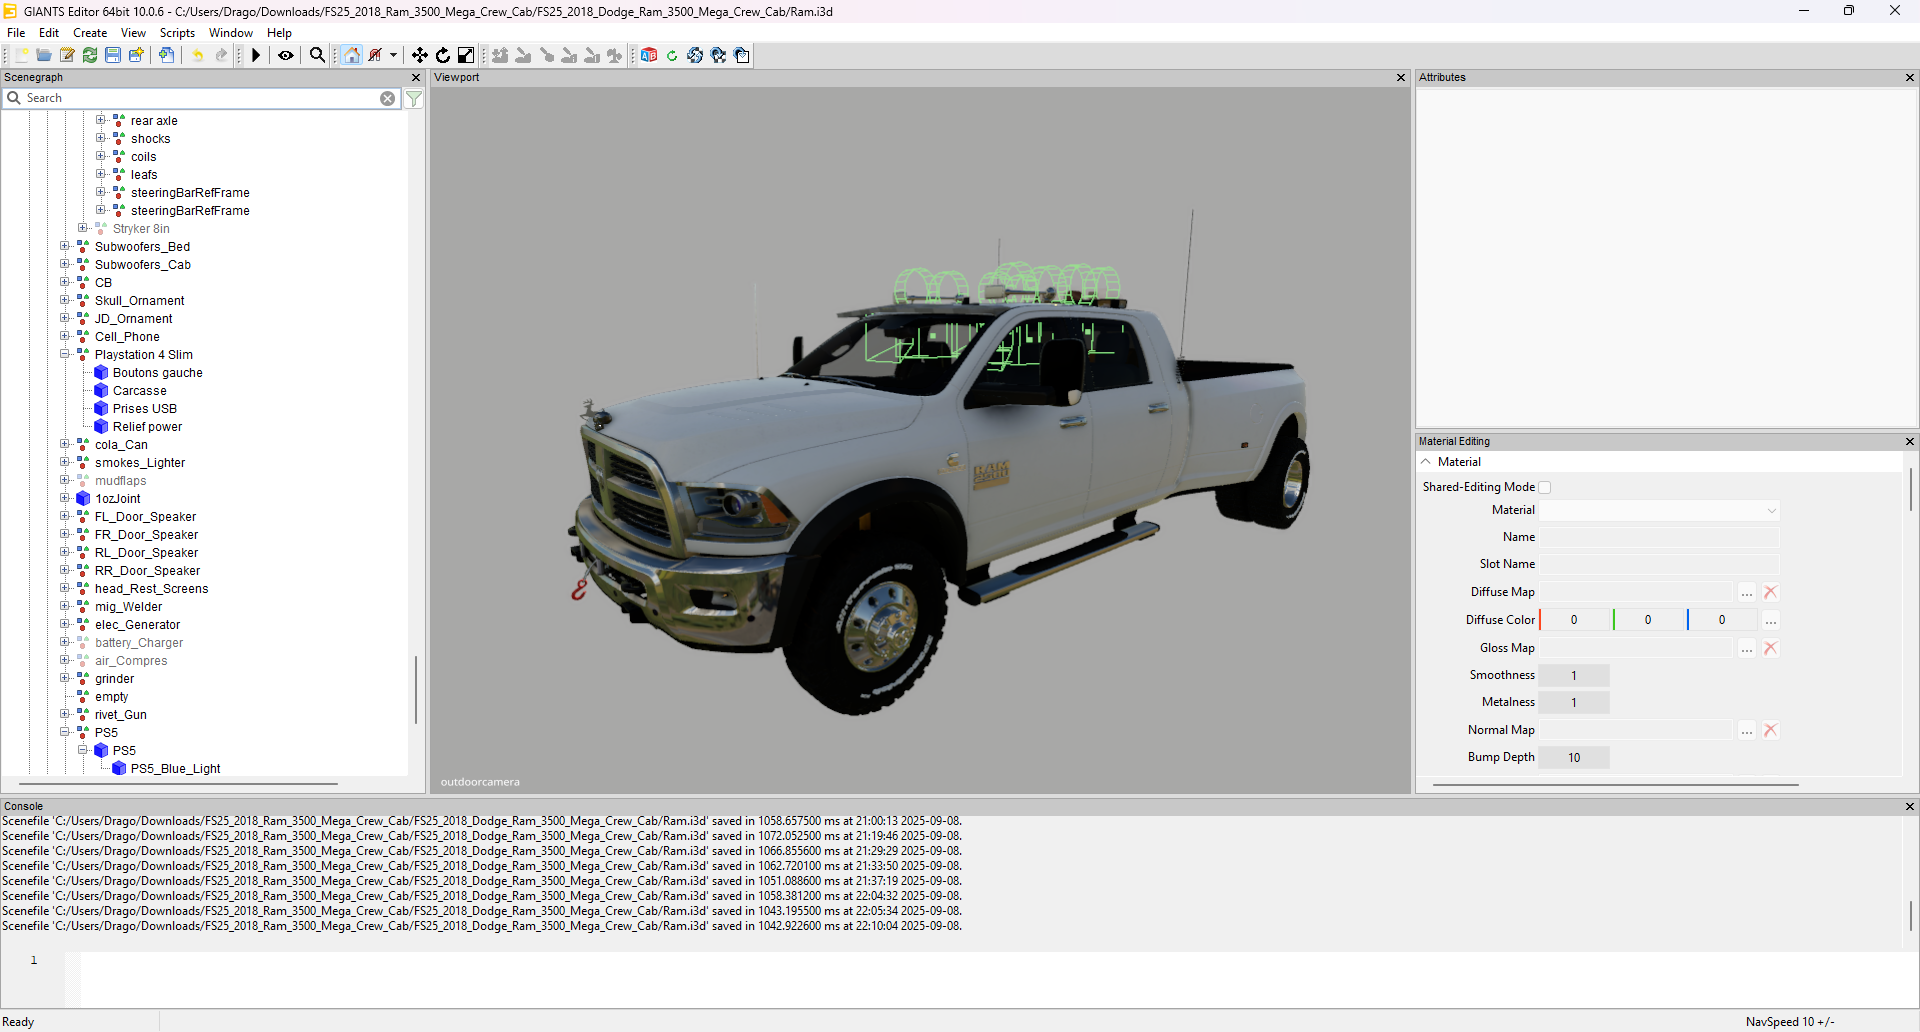
Task: Select the Rotate tool
Action: (443, 55)
